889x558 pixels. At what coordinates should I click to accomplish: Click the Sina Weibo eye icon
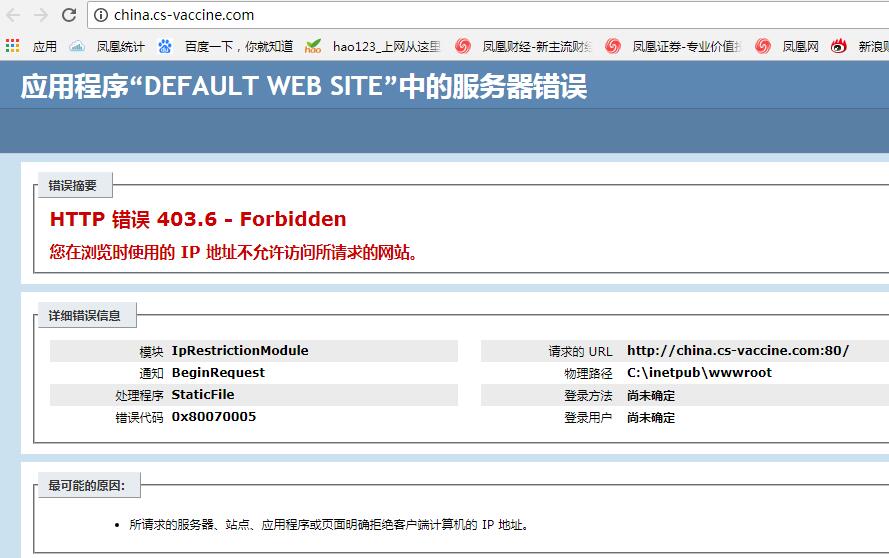tap(839, 46)
